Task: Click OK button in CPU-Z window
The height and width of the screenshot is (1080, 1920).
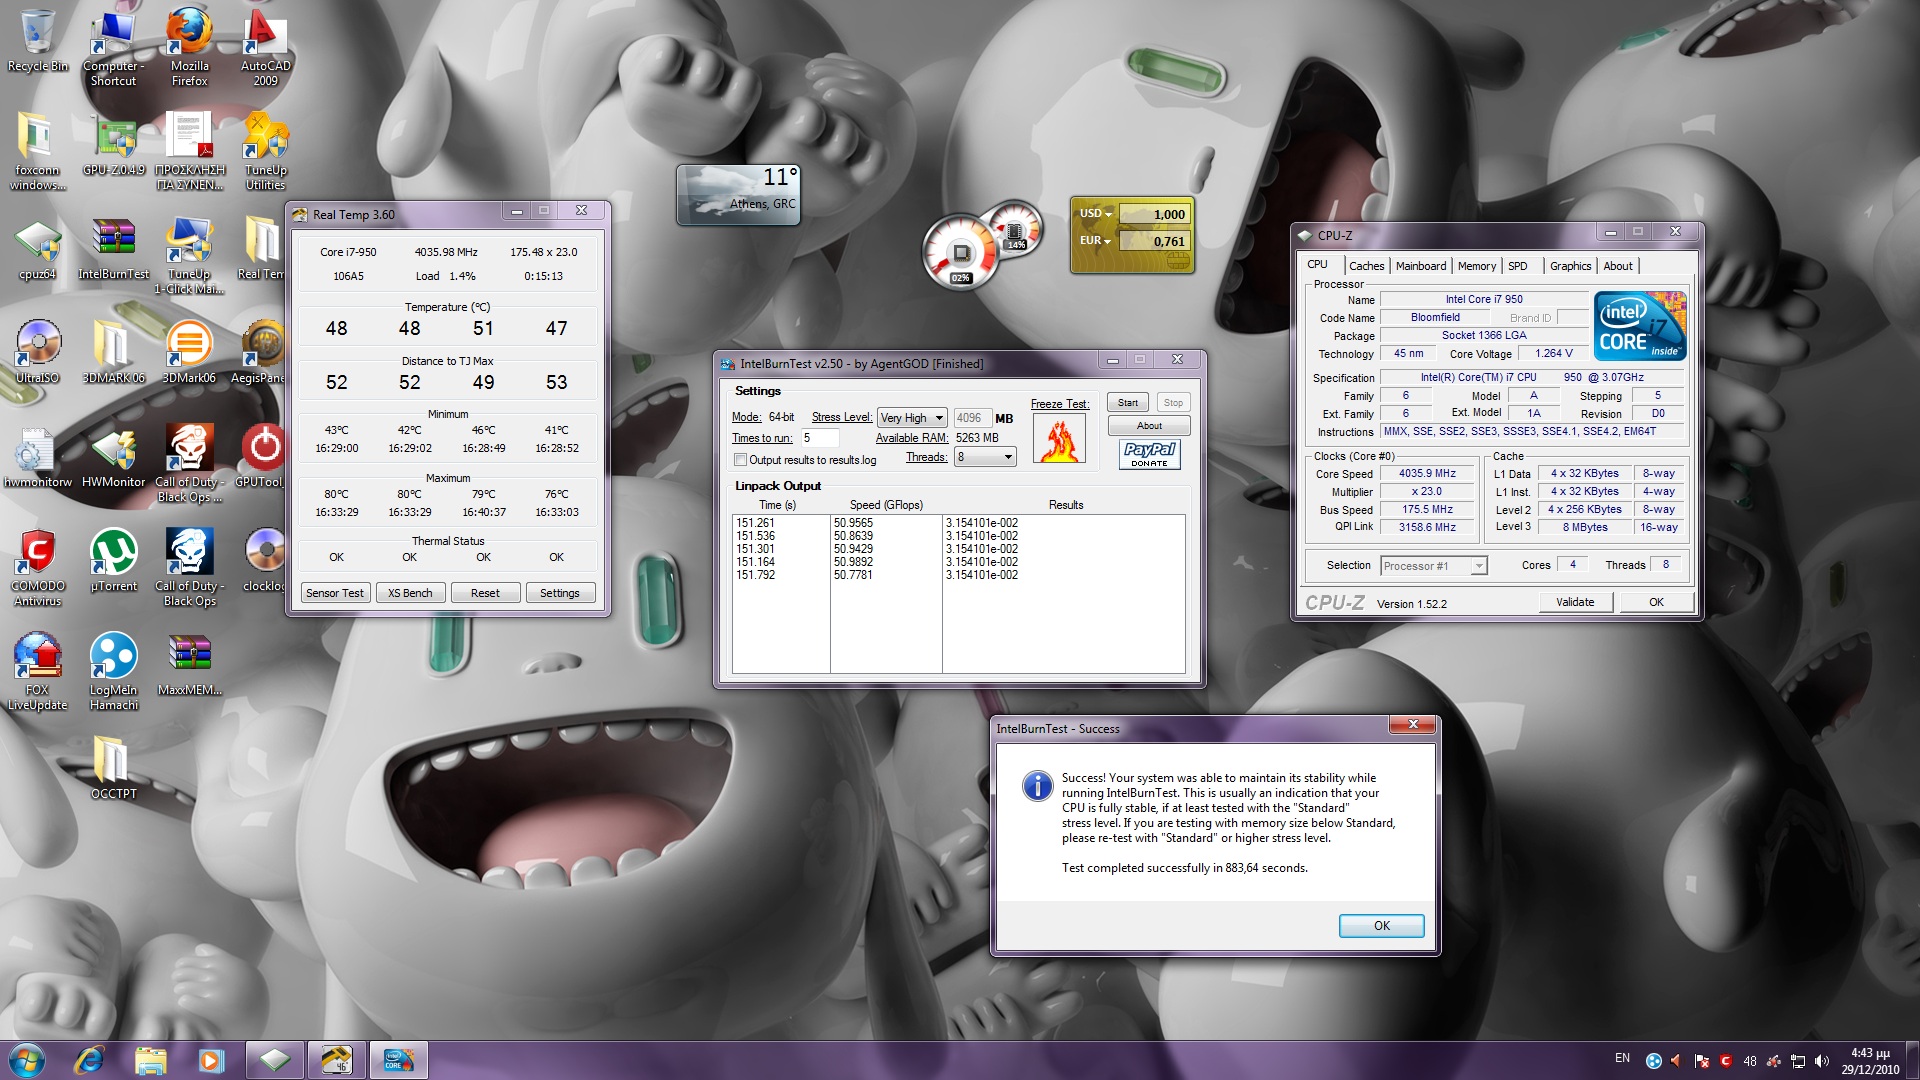Action: tap(1656, 602)
